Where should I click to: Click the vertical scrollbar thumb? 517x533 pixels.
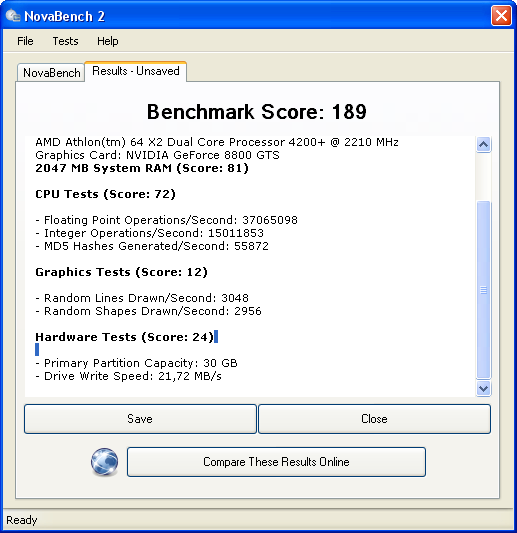(x=483, y=290)
